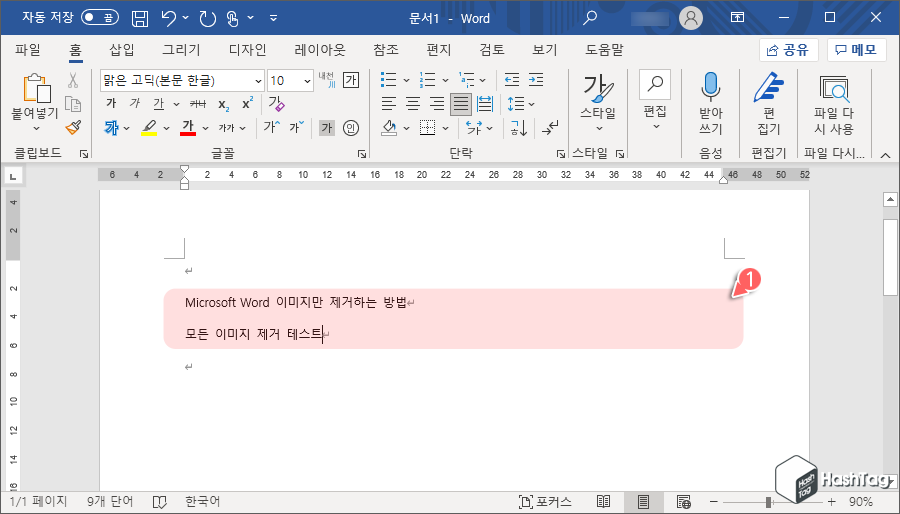Apply superscript formatting

pyautogui.click(x=247, y=104)
